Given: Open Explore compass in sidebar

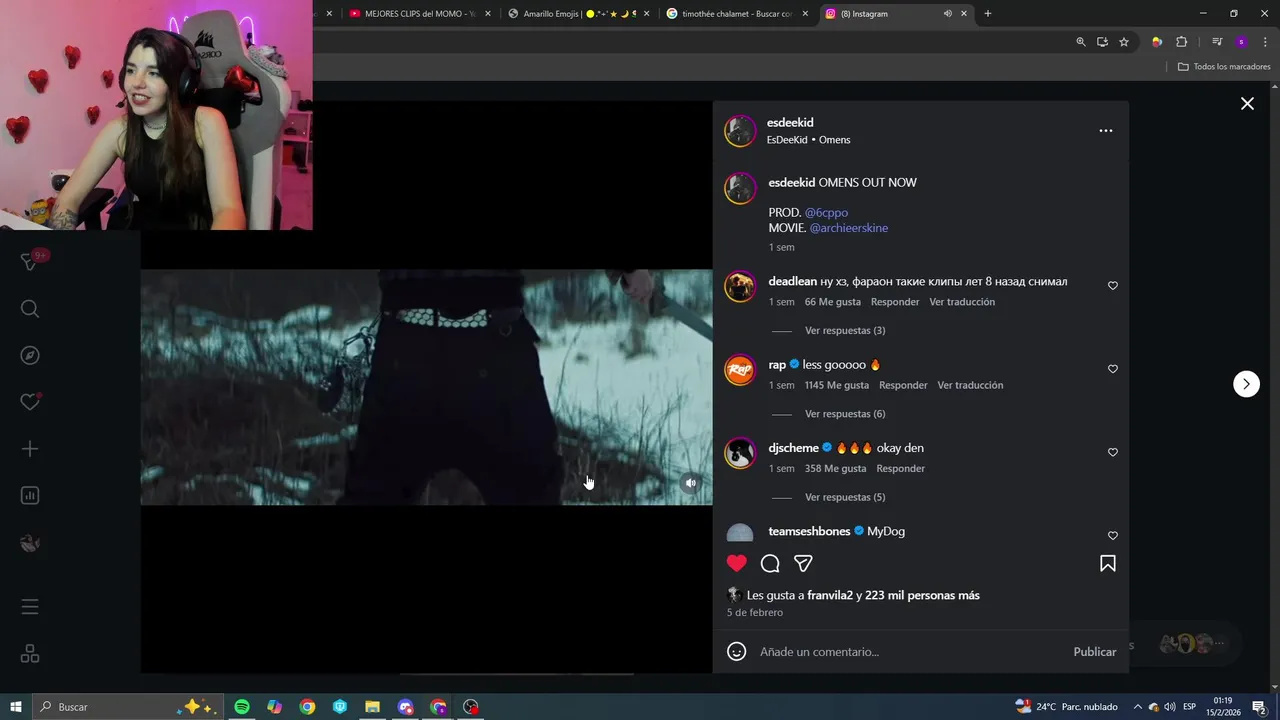Looking at the screenshot, I should pyautogui.click(x=30, y=356).
